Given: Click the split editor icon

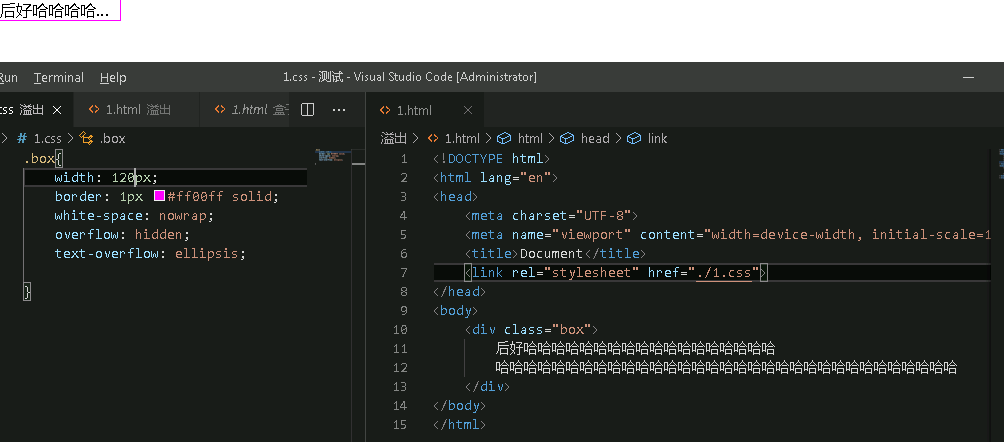Looking at the screenshot, I should [307, 110].
